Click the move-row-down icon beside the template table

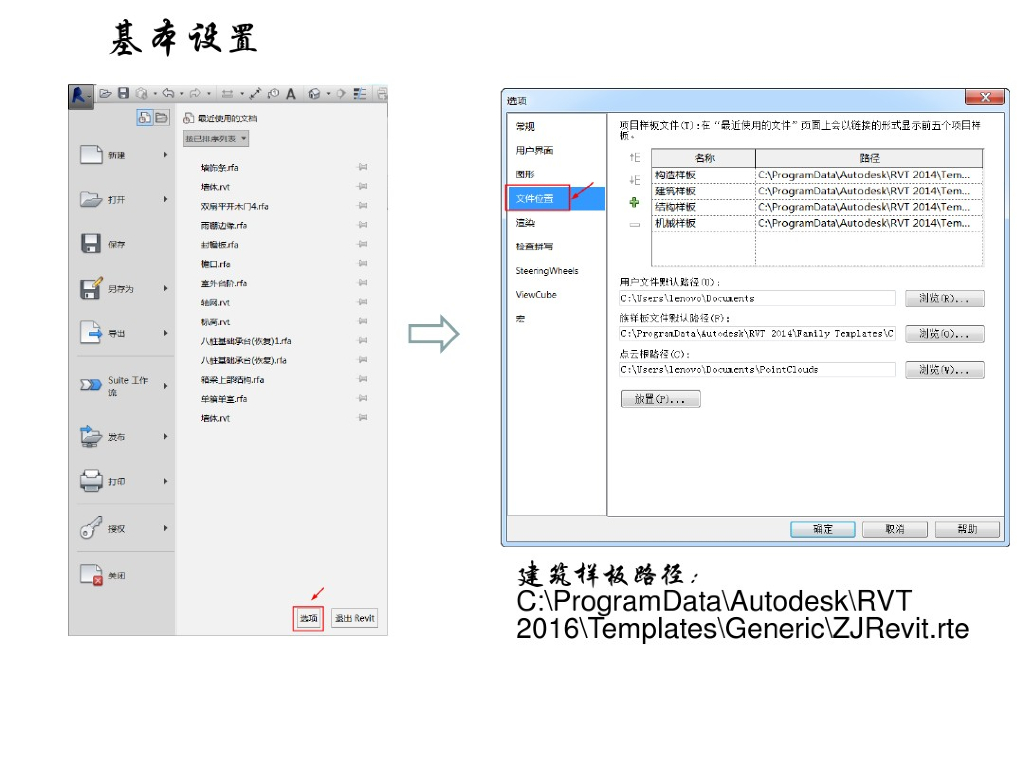634,180
